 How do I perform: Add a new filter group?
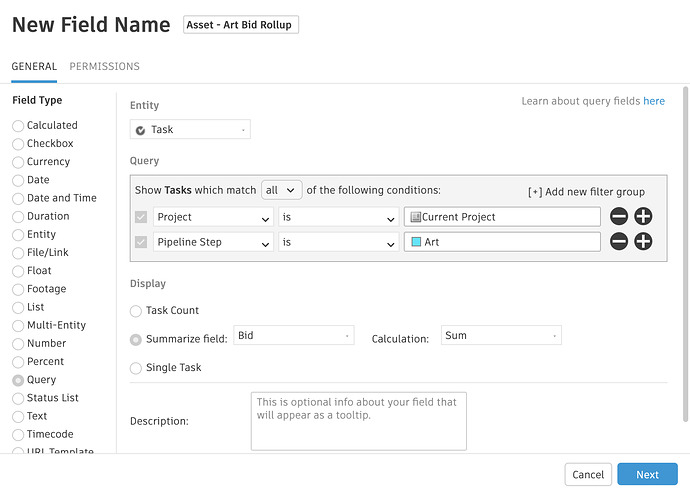[x=586, y=192]
